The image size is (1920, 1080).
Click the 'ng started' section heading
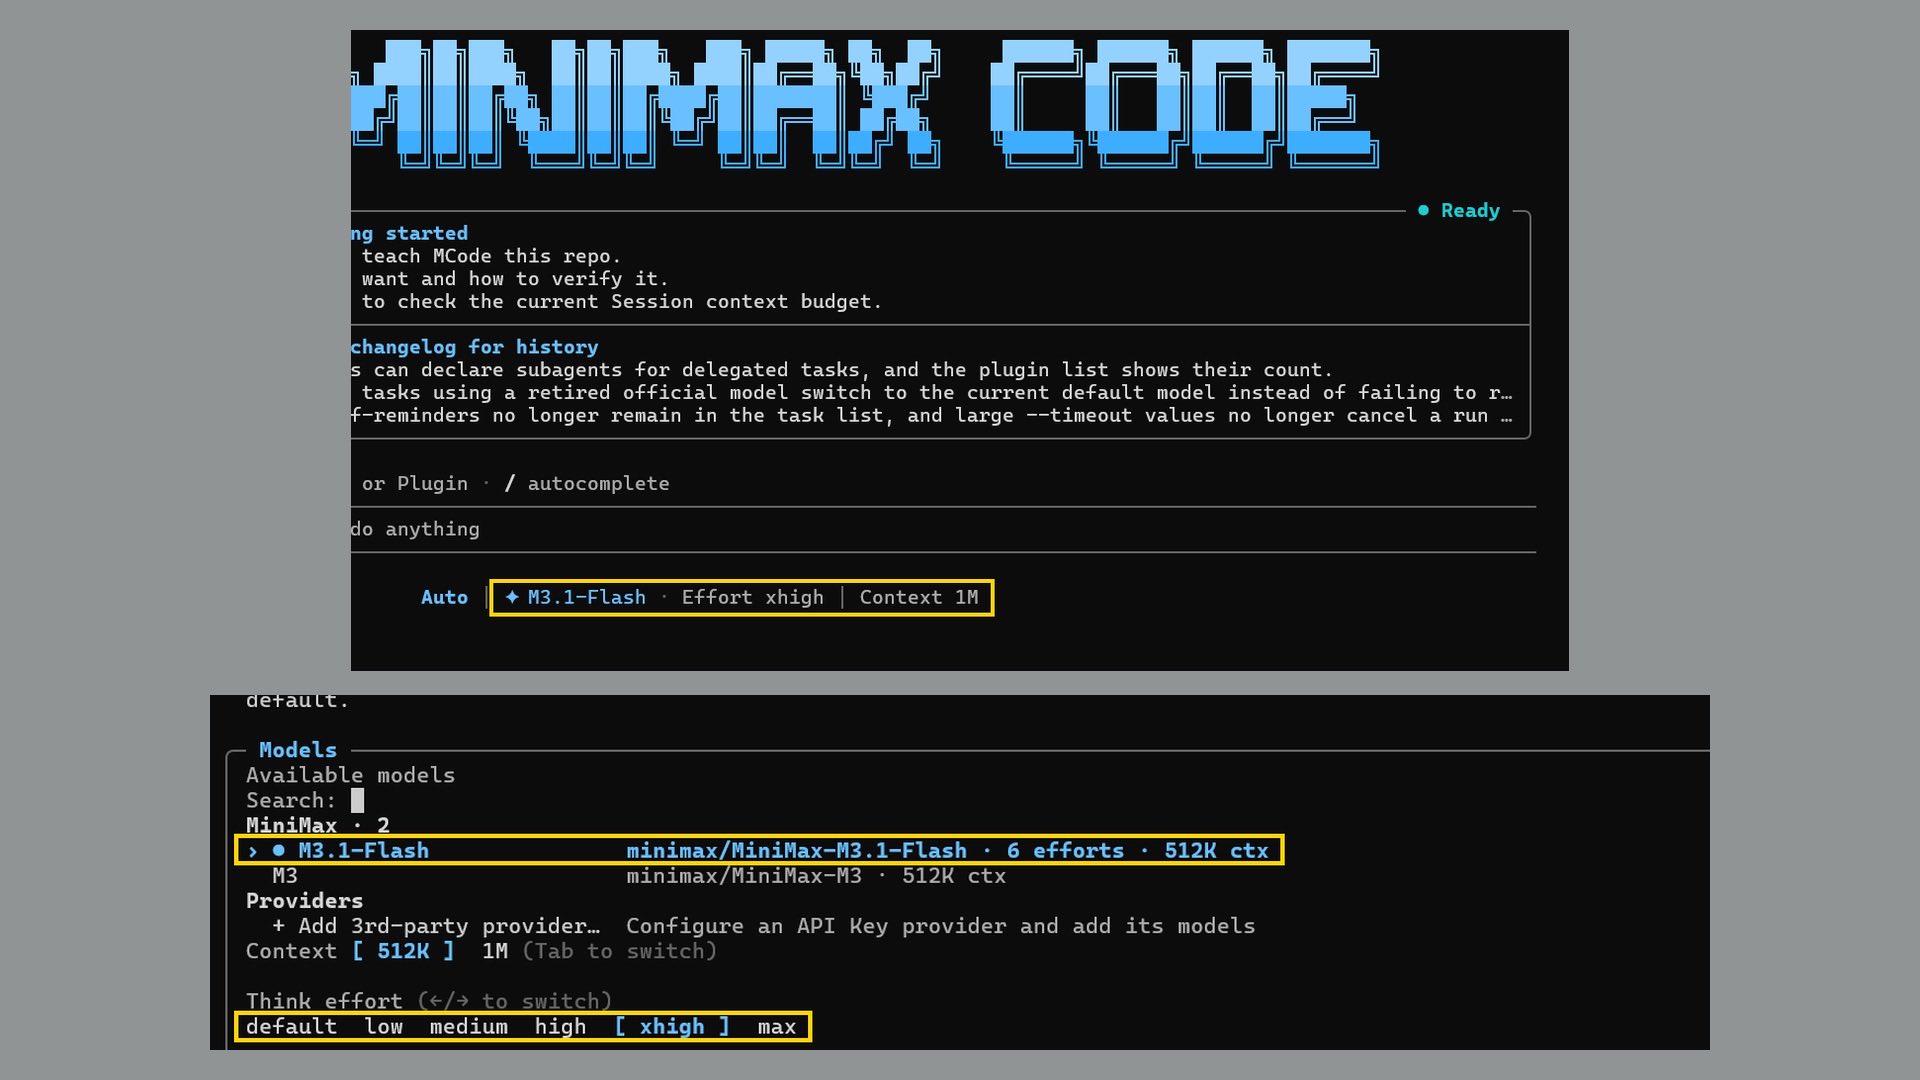tap(409, 233)
